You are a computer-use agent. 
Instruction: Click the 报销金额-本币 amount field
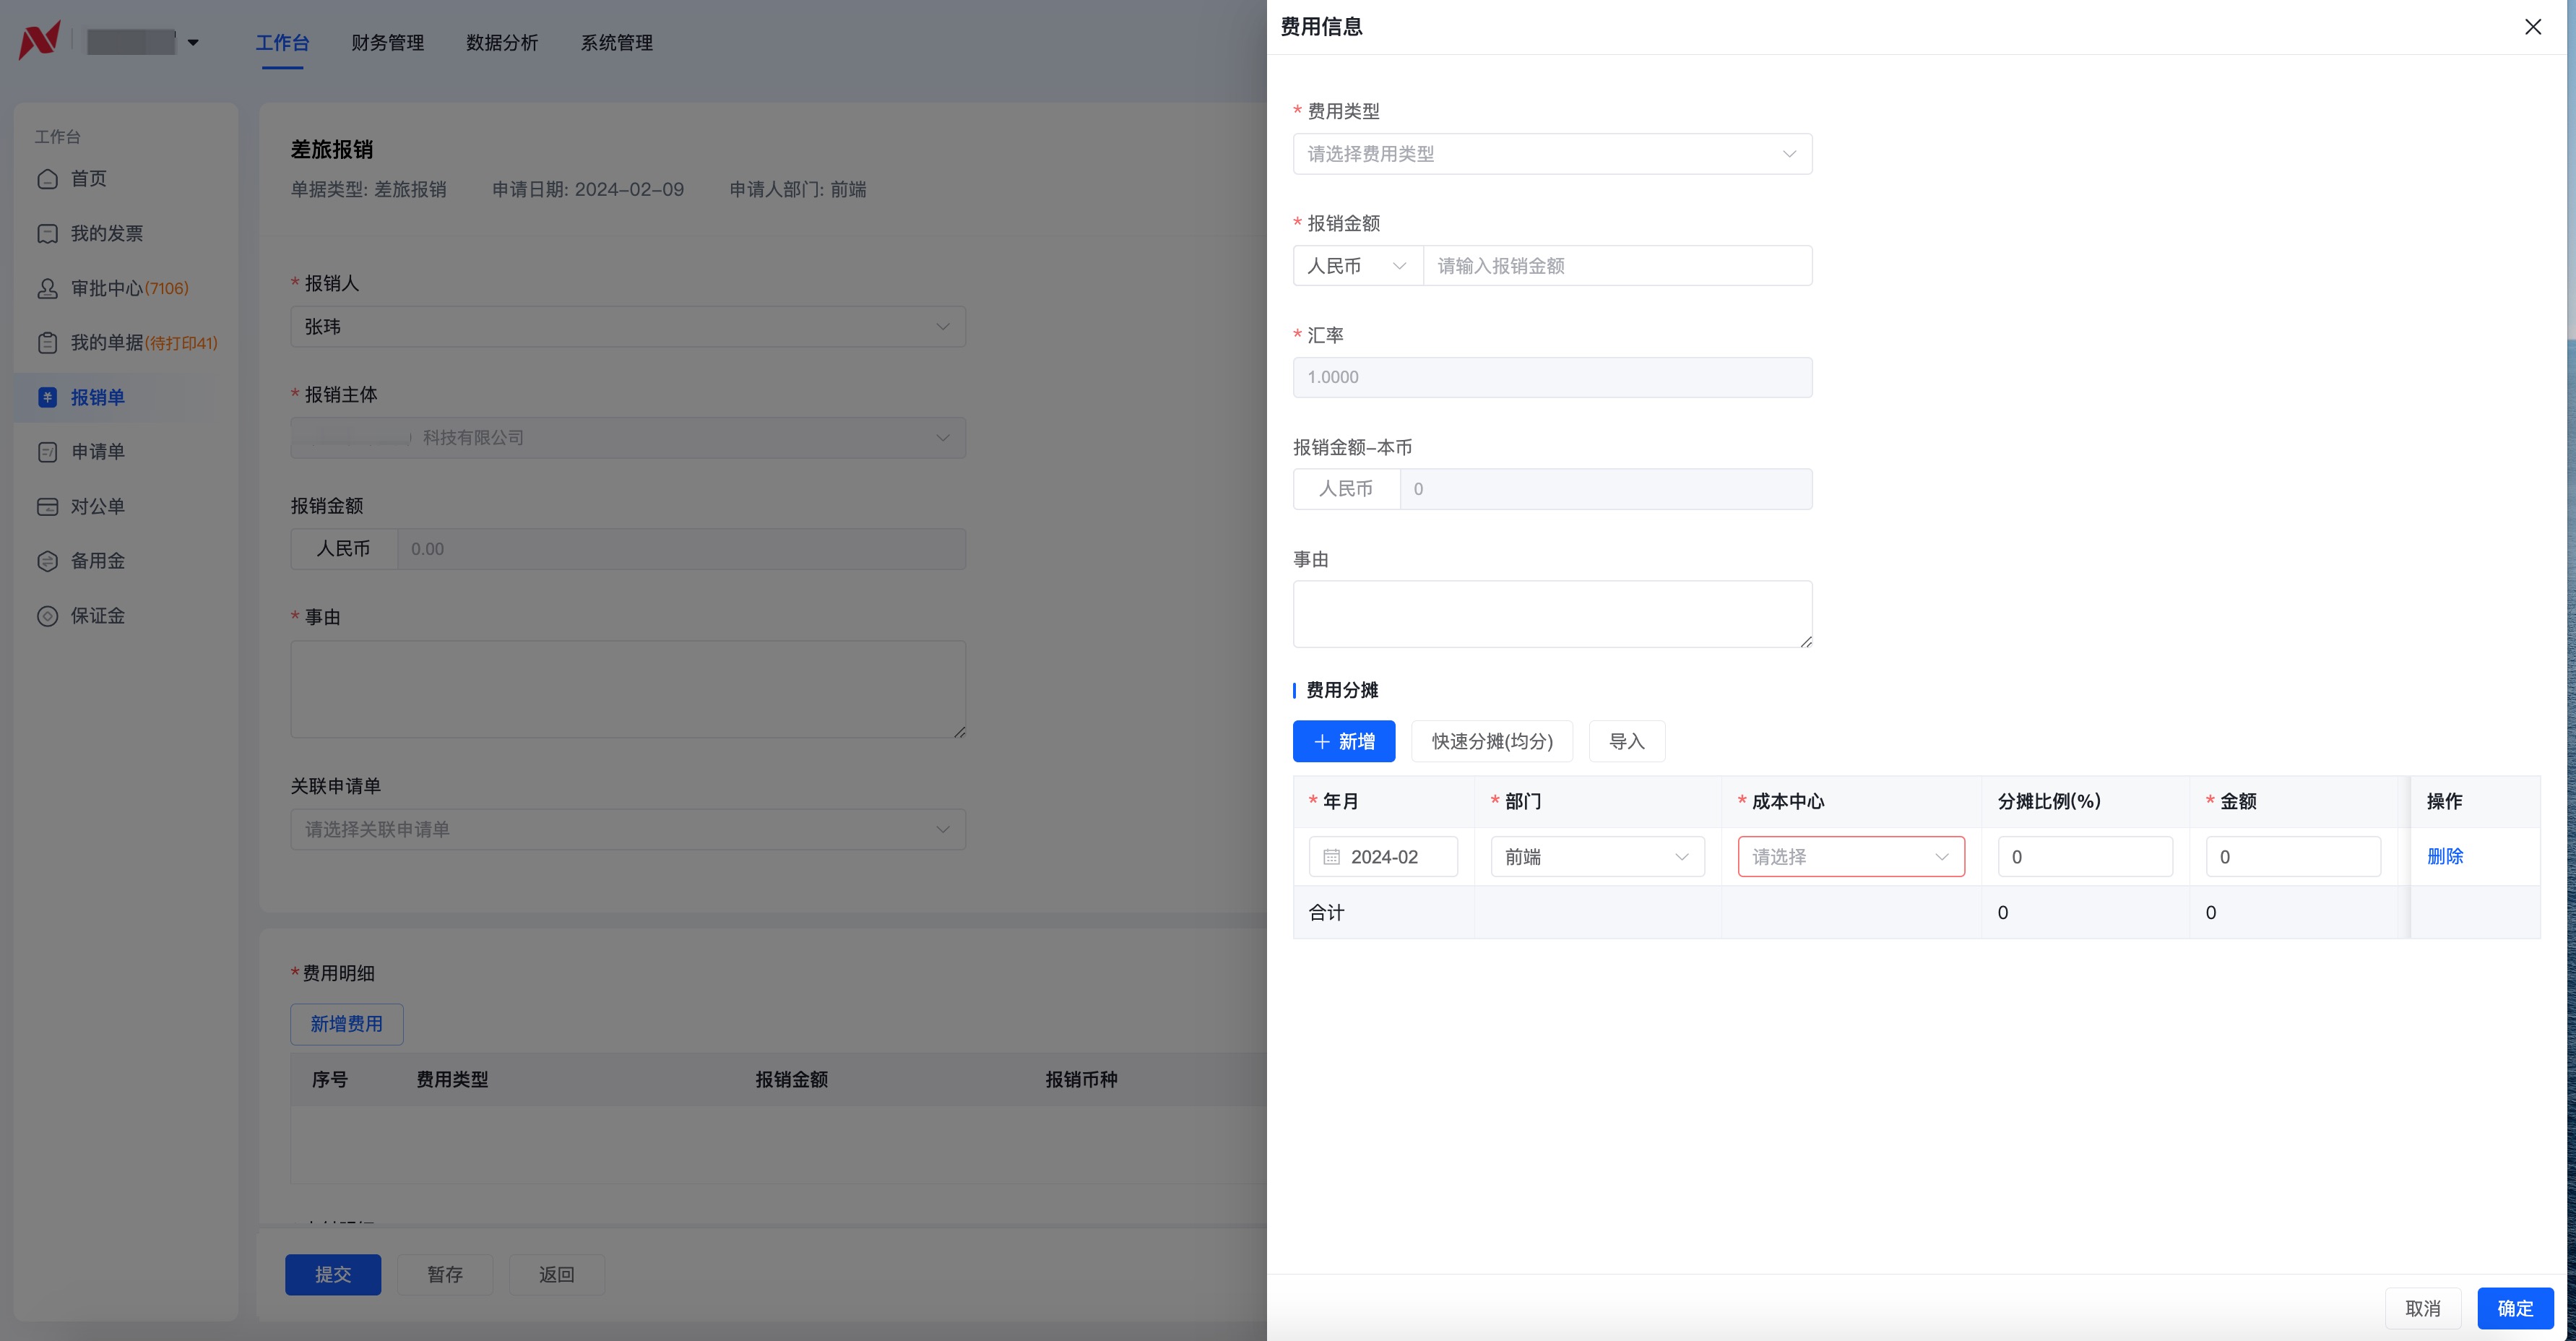(1605, 489)
